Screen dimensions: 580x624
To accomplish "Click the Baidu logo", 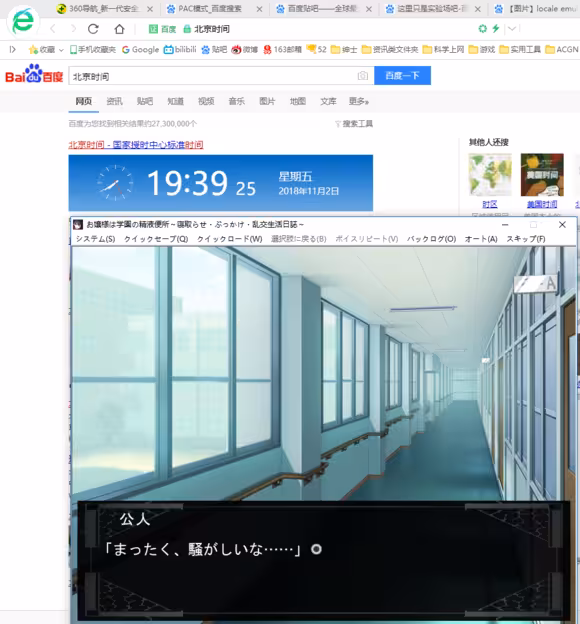I will click(34, 74).
